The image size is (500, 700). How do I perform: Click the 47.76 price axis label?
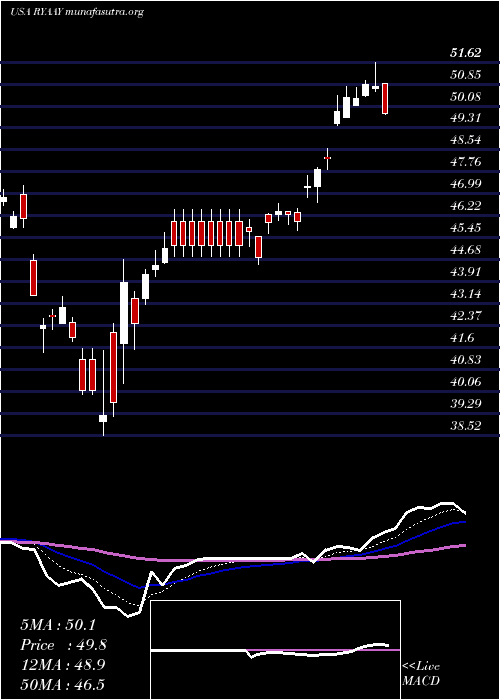[x=466, y=162]
